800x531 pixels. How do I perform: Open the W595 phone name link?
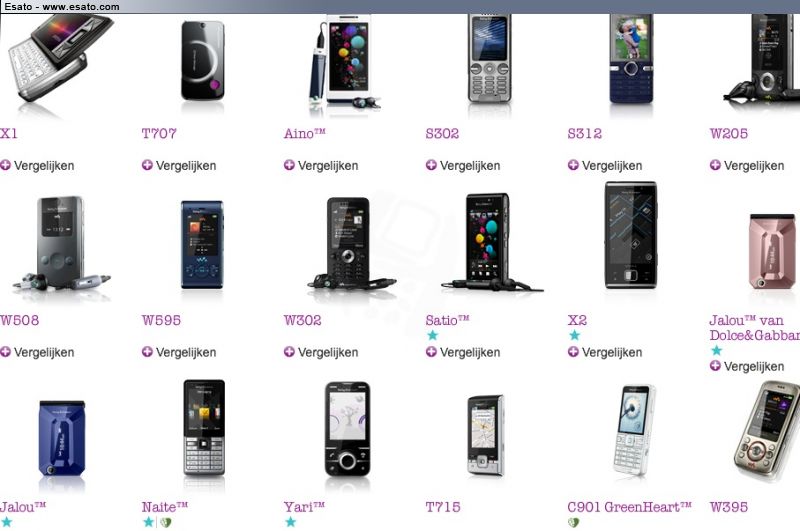click(x=161, y=320)
